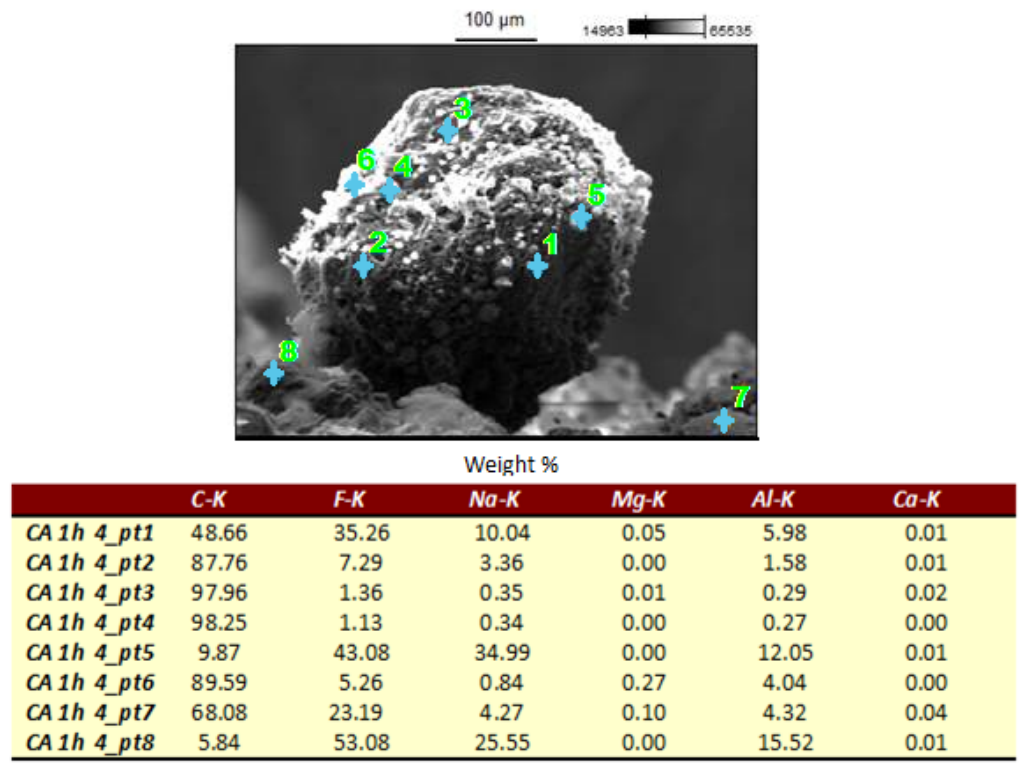Click the F-K value 35.26

[x=362, y=533]
